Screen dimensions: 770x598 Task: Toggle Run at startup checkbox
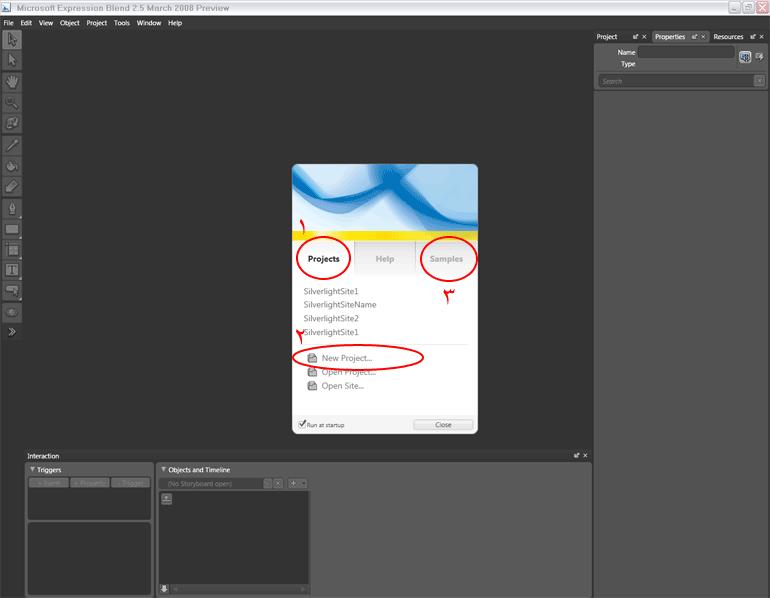pyautogui.click(x=302, y=424)
